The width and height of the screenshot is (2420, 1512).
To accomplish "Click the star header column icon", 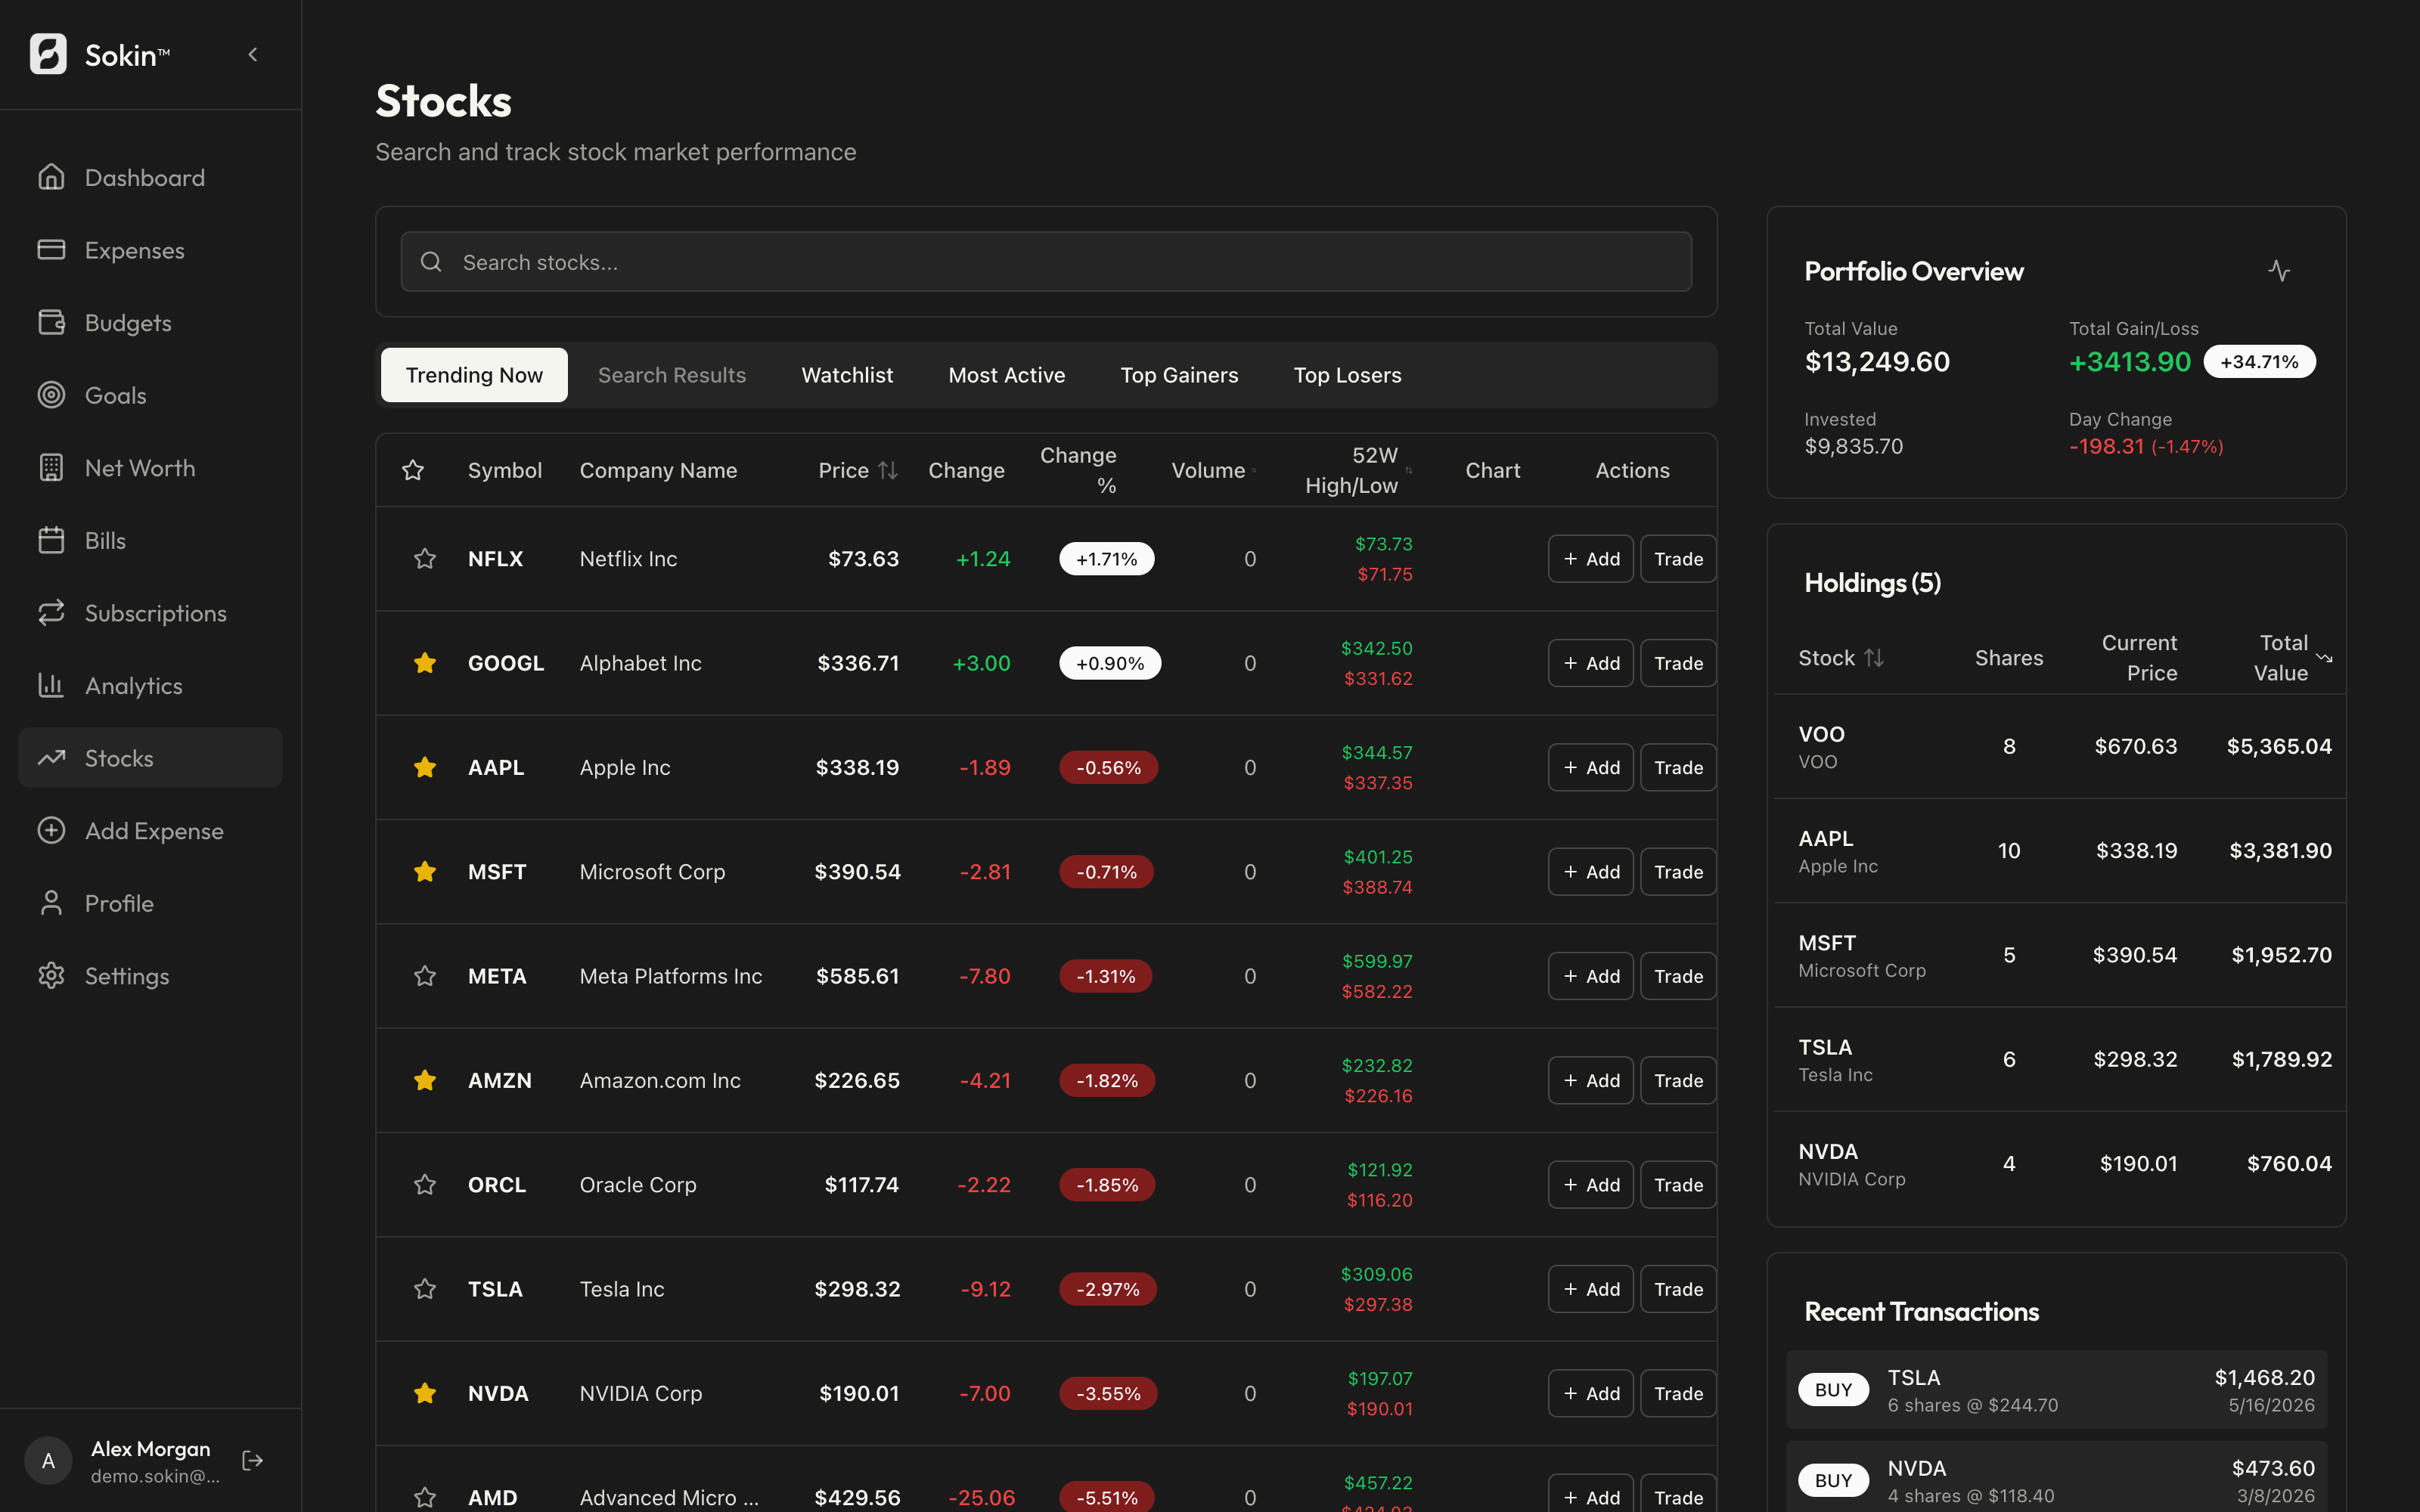I will tap(413, 470).
